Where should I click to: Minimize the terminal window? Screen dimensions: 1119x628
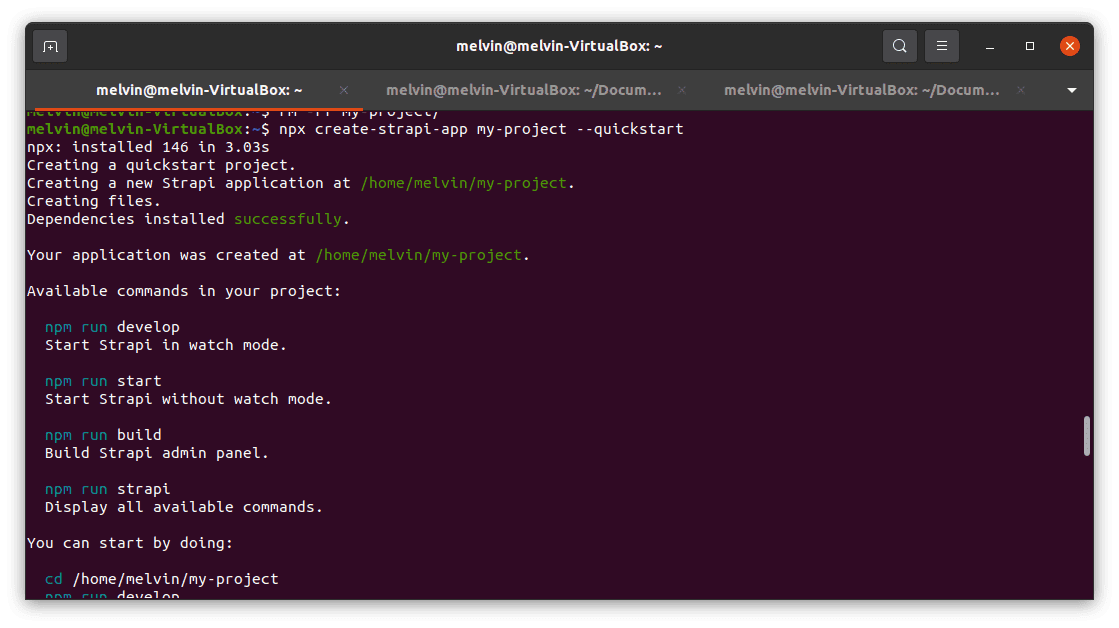990,46
